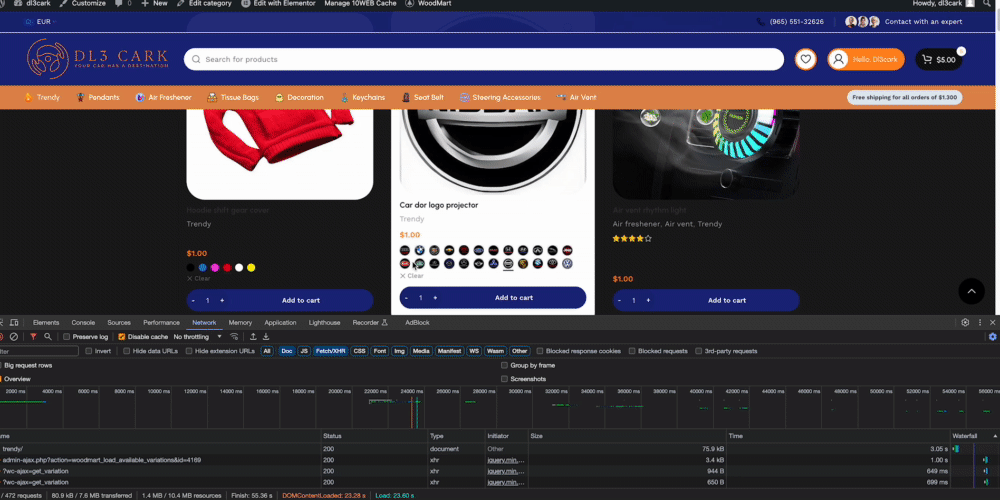Open Steering Accessories menu item

click(500, 98)
